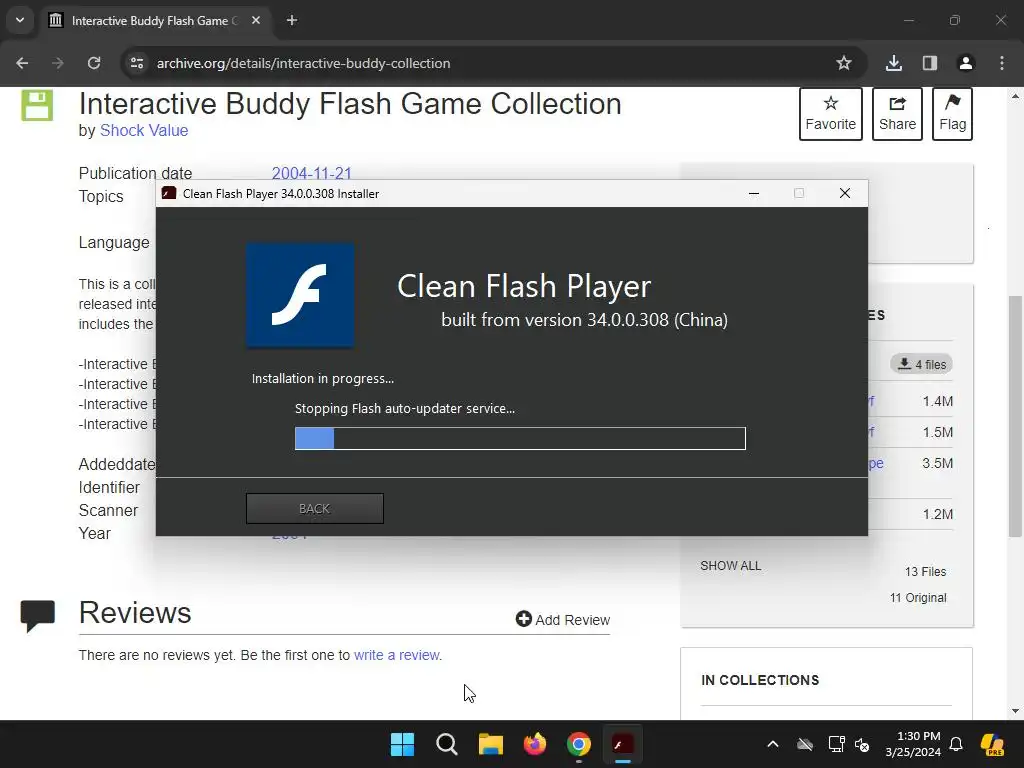
Task: Click the network display tray icon
Action: point(836,744)
